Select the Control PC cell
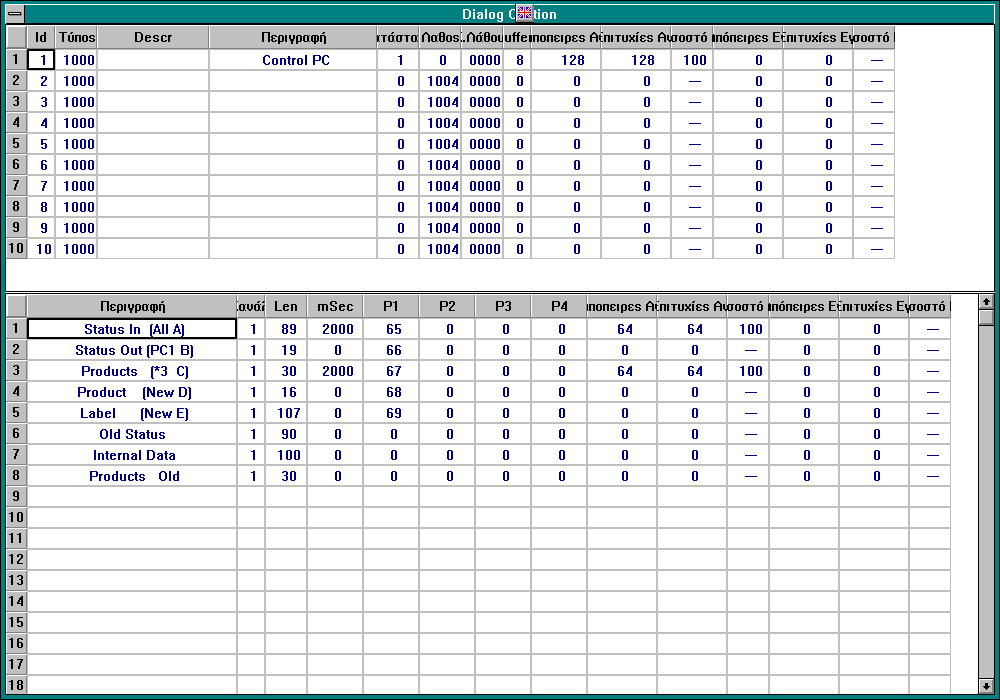The width and height of the screenshot is (1000, 700). click(296, 60)
